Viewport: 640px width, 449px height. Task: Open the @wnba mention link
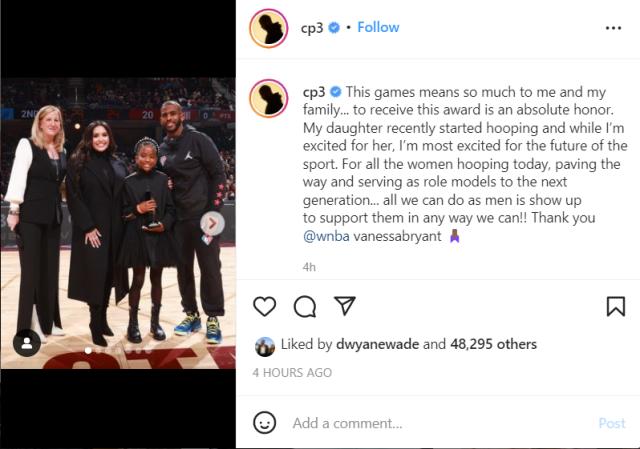[x=326, y=236]
